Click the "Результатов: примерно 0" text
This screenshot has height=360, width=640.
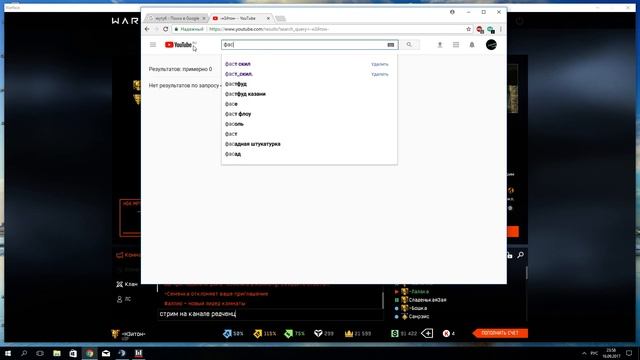click(x=180, y=69)
